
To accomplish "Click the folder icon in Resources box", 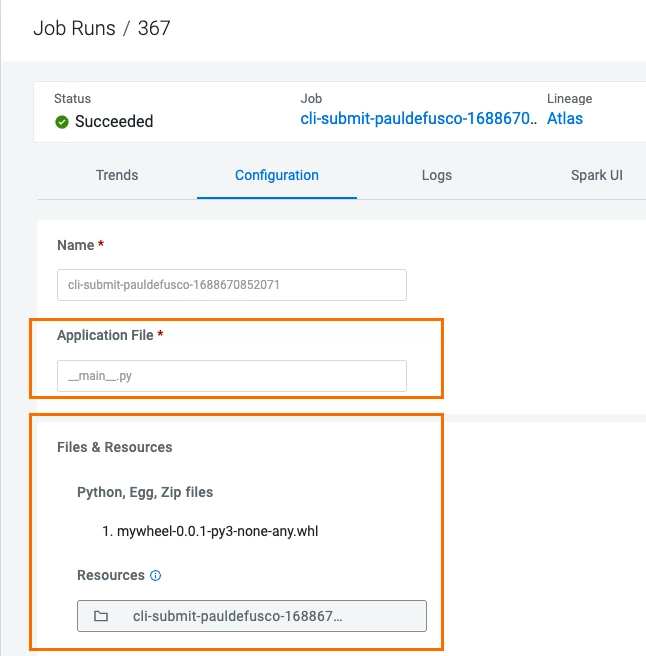I will [x=101, y=616].
